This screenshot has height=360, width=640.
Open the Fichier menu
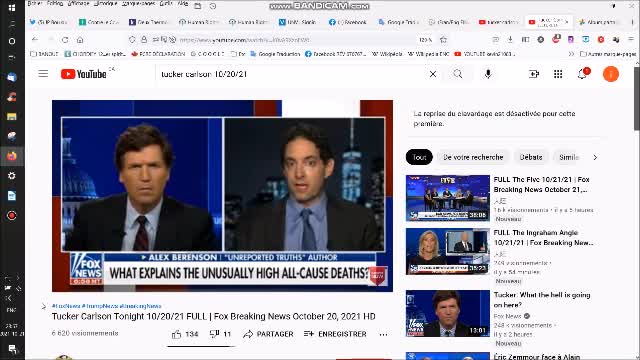coord(35,3)
